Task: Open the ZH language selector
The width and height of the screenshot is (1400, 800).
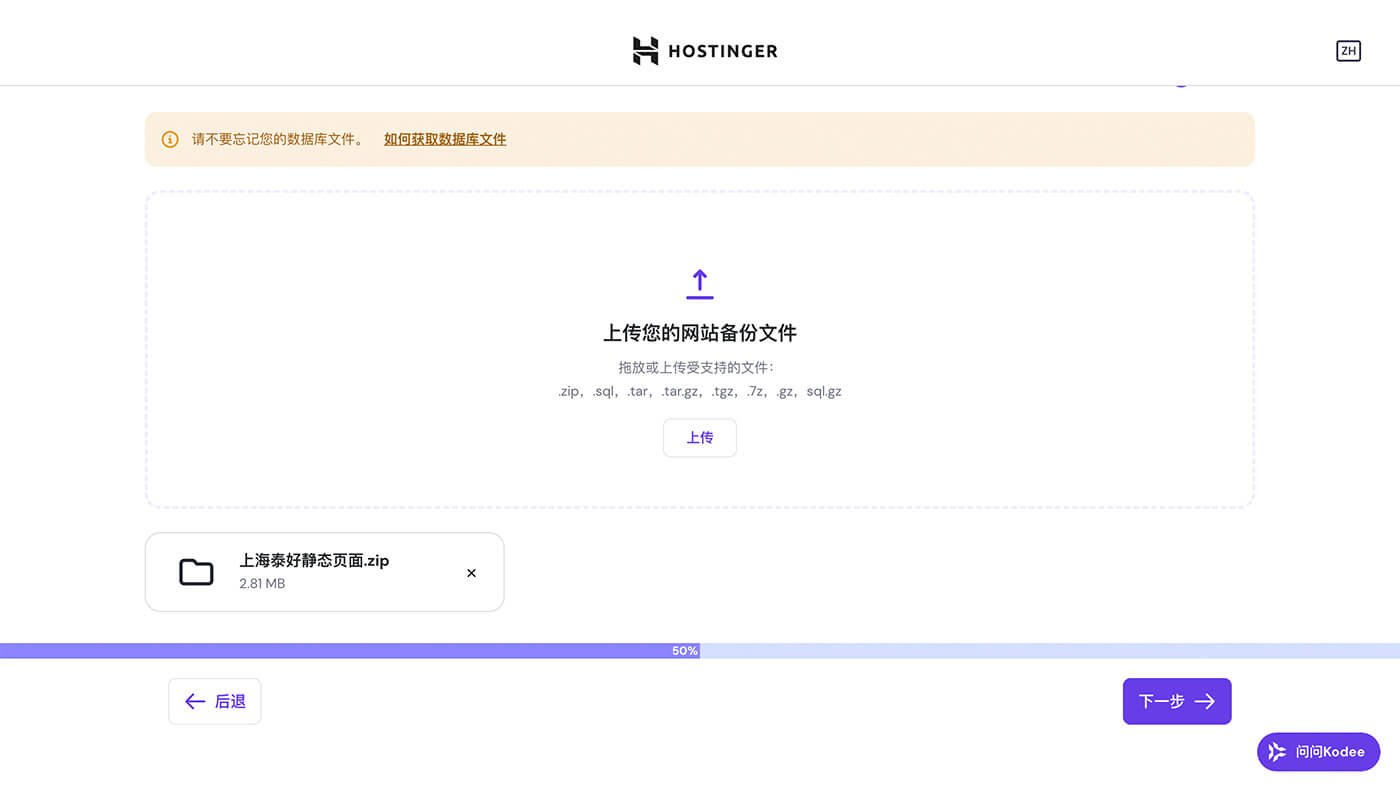Action: [1348, 50]
